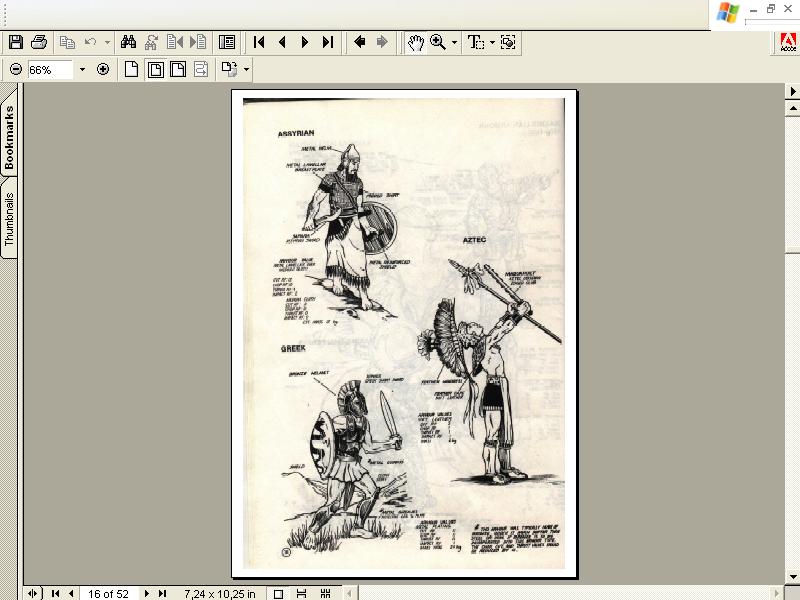Viewport: 800px width, 600px height.
Task: Toggle navigation pane from the status bar
Action: coord(32,593)
